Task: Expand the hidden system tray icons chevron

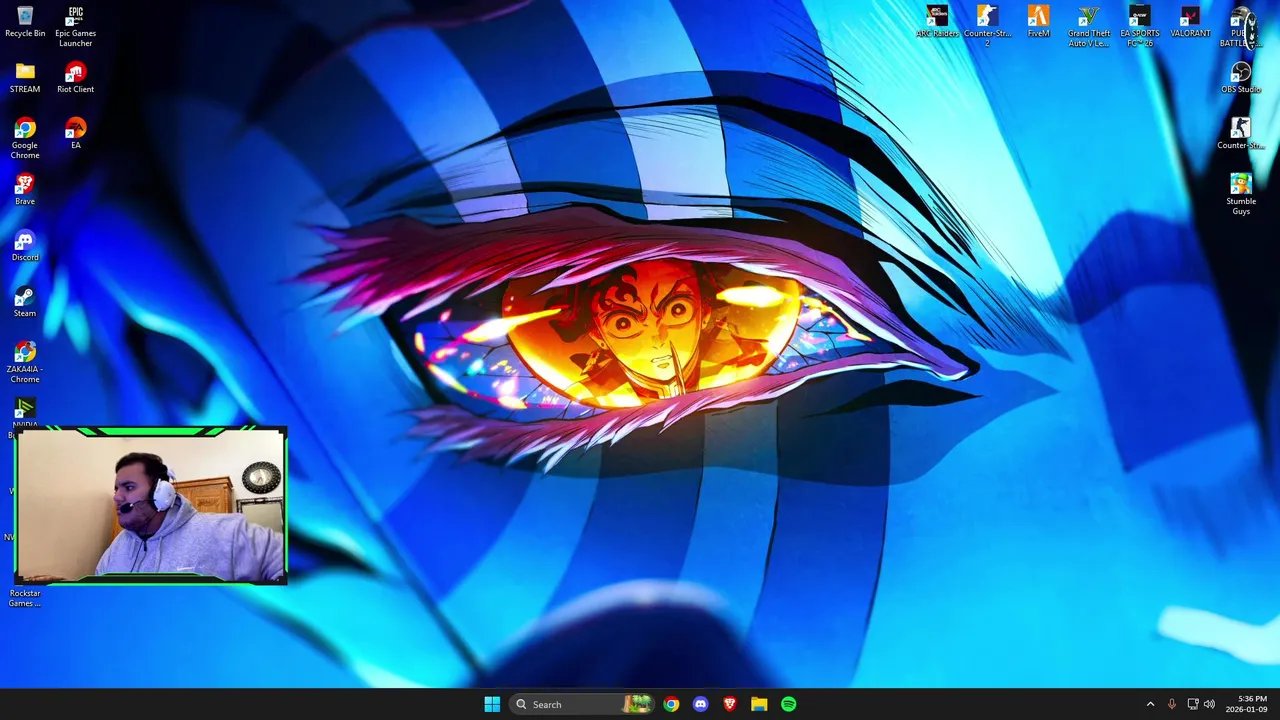Action: 1150,704
